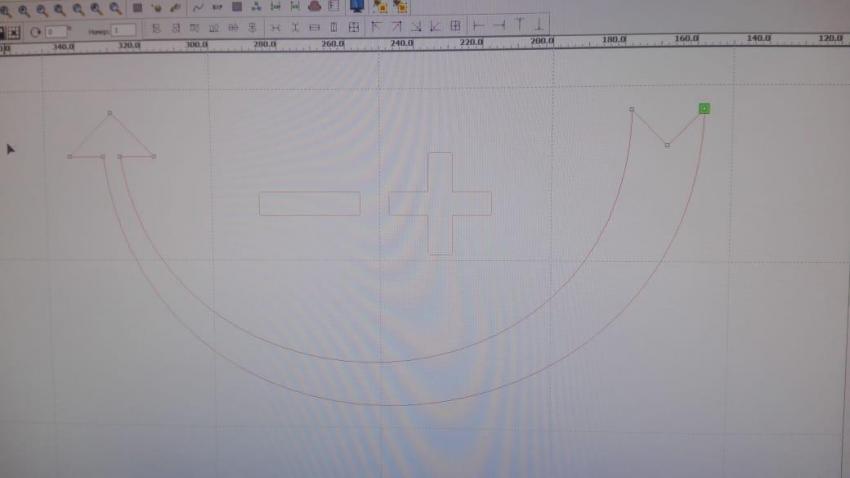The image size is (850, 478).
Task: Click the rotation angle input field
Action: pyautogui.click(x=56, y=31)
